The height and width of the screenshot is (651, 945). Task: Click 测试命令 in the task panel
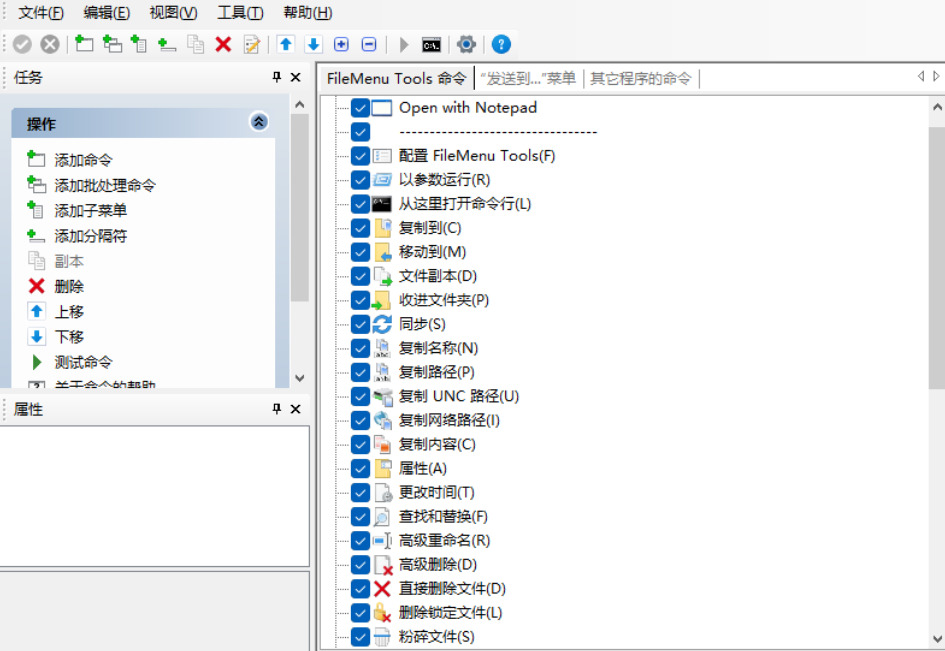(83, 363)
